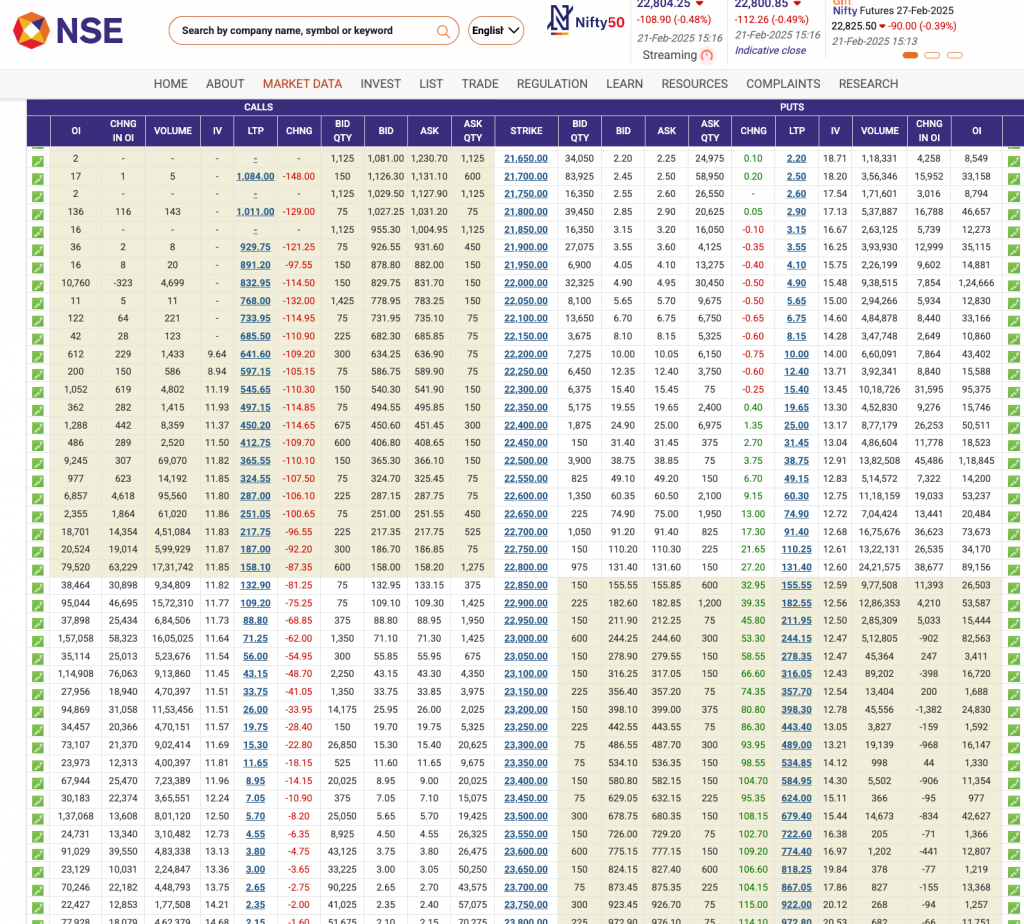This screenshot has width=1024, height=924.
Task: Click the streaming refresh icon
Action: (707, 56)
